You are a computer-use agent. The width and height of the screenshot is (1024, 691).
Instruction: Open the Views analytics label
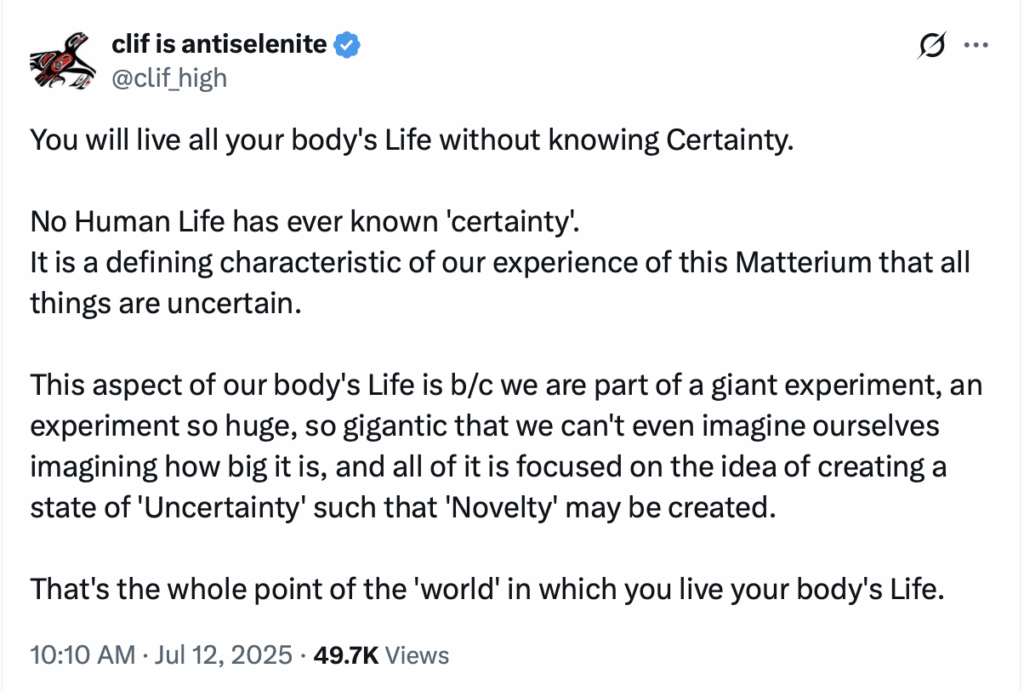click(x=417, y=656)
